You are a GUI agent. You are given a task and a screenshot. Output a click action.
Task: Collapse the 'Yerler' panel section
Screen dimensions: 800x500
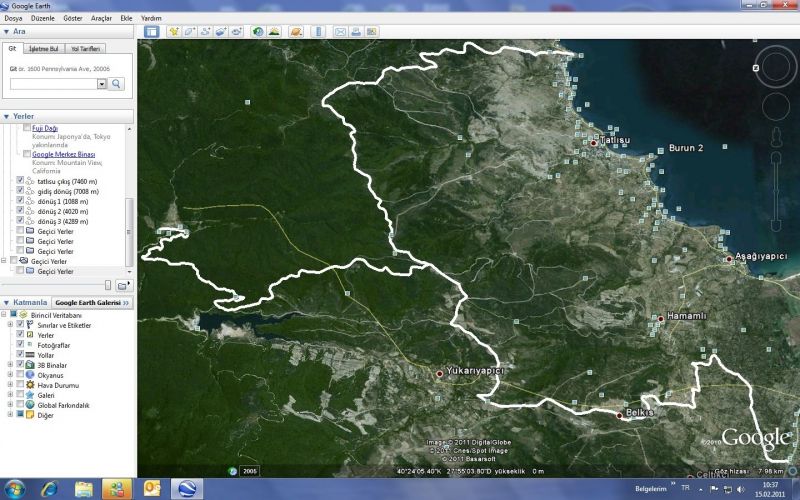pyautogui.click(x=6, y=116)
